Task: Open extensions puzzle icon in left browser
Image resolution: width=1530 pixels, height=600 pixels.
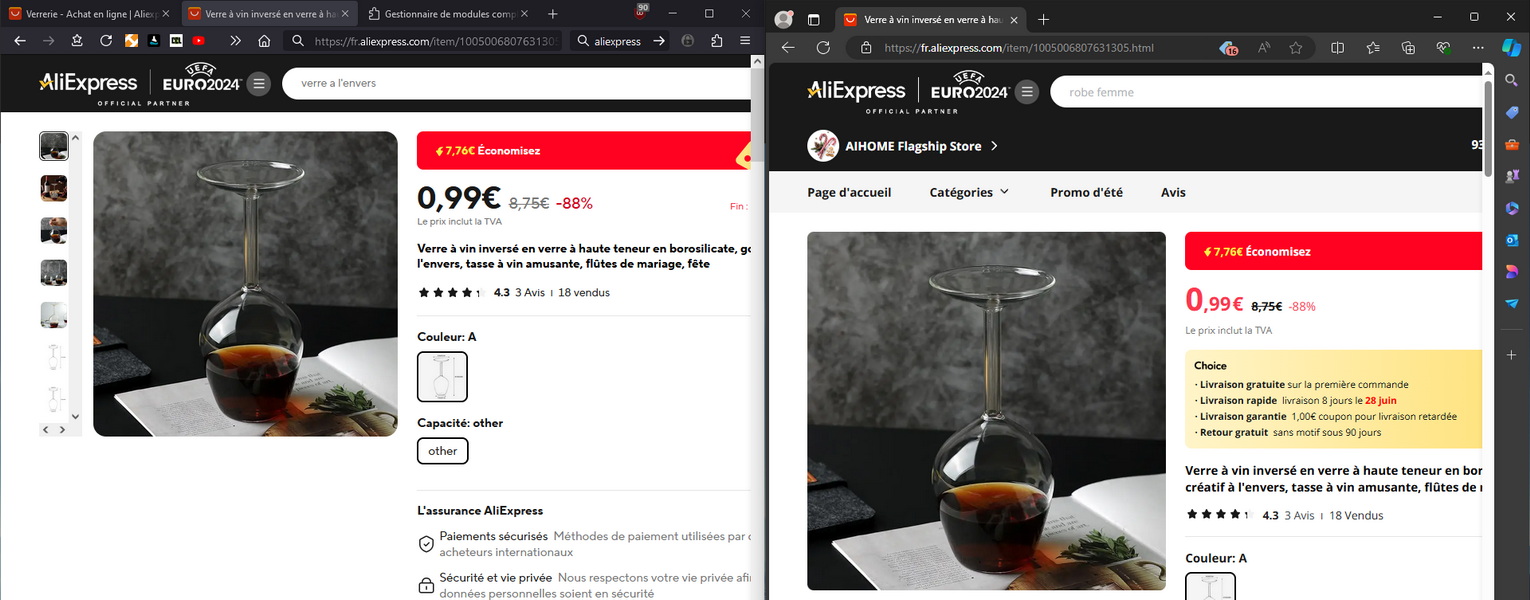Action: click(717, 41)
